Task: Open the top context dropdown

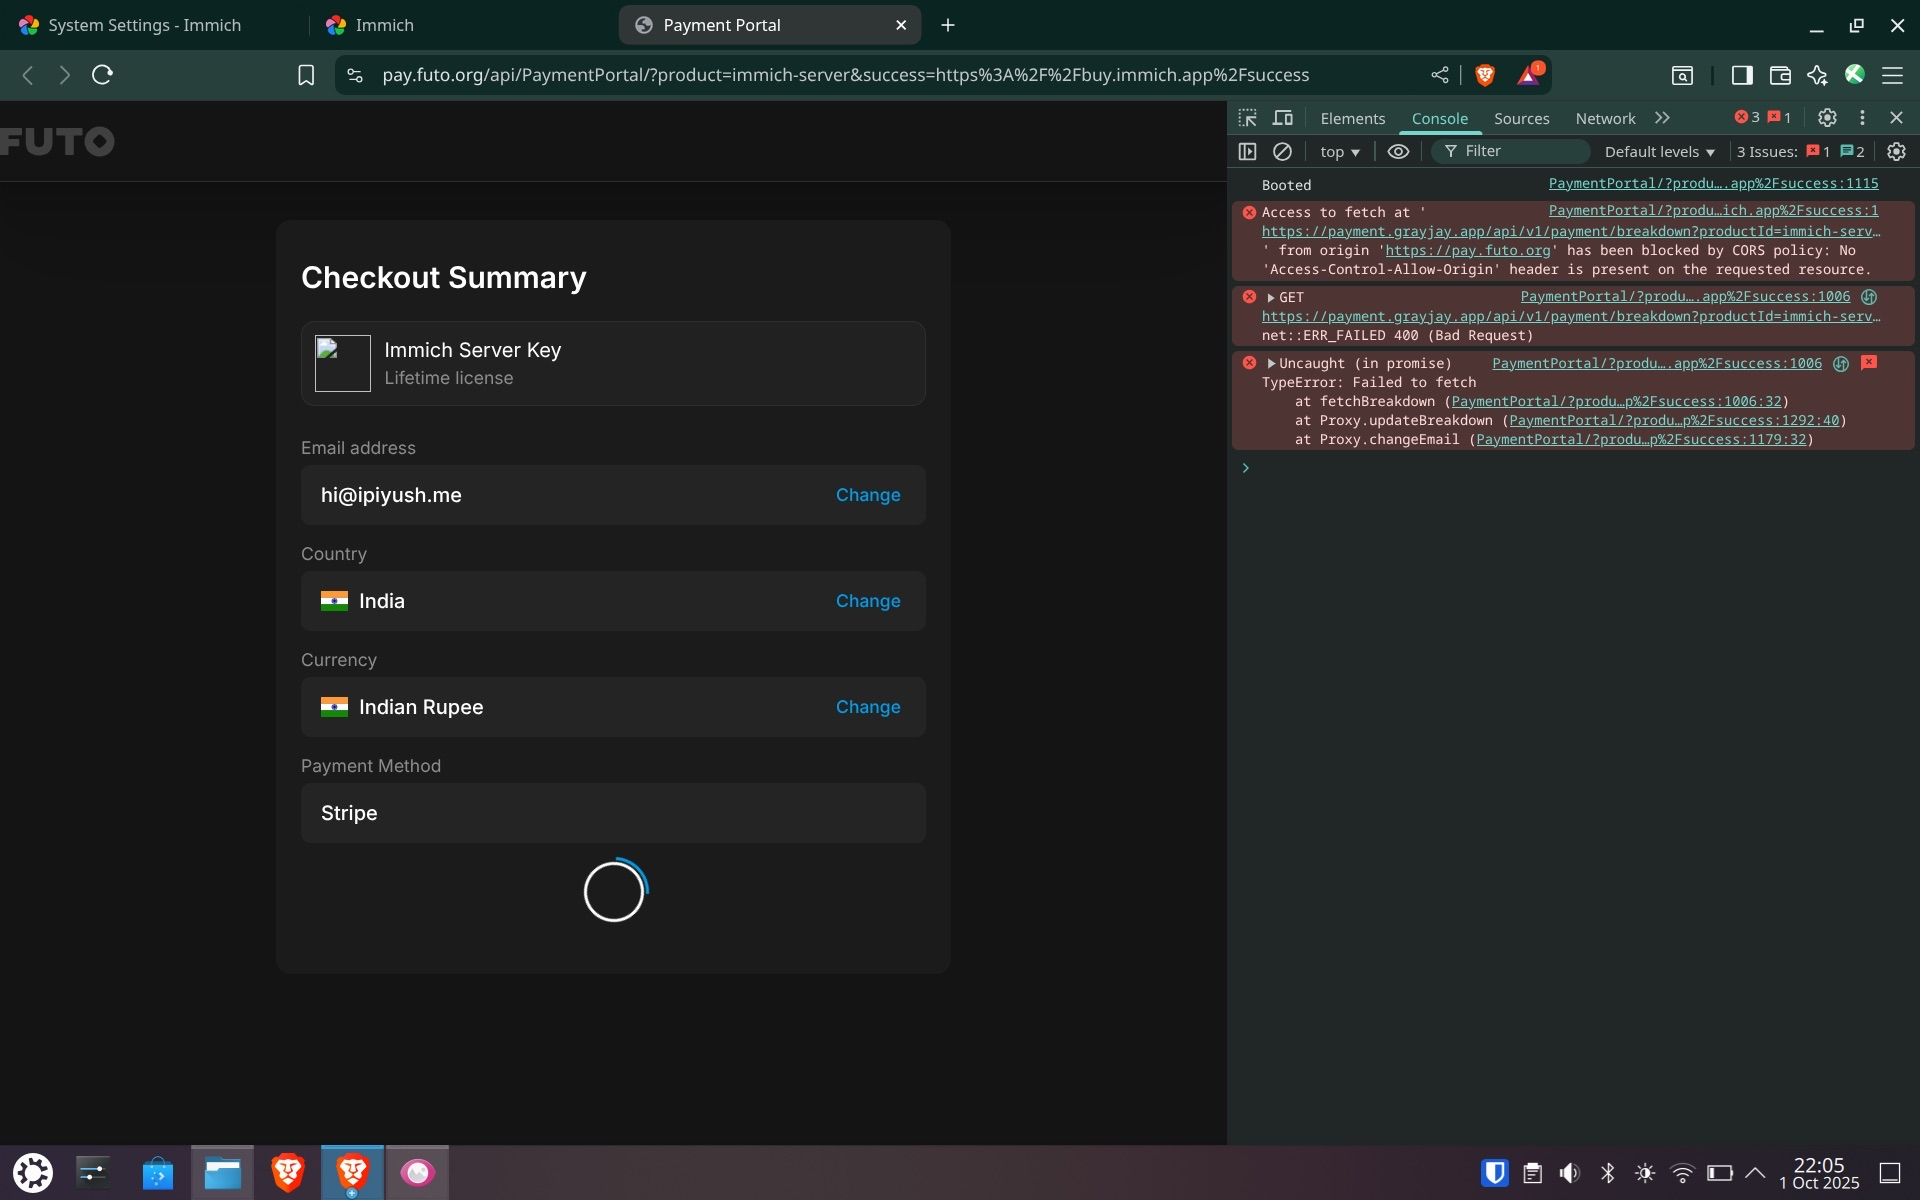Action: click(1339, 152)
